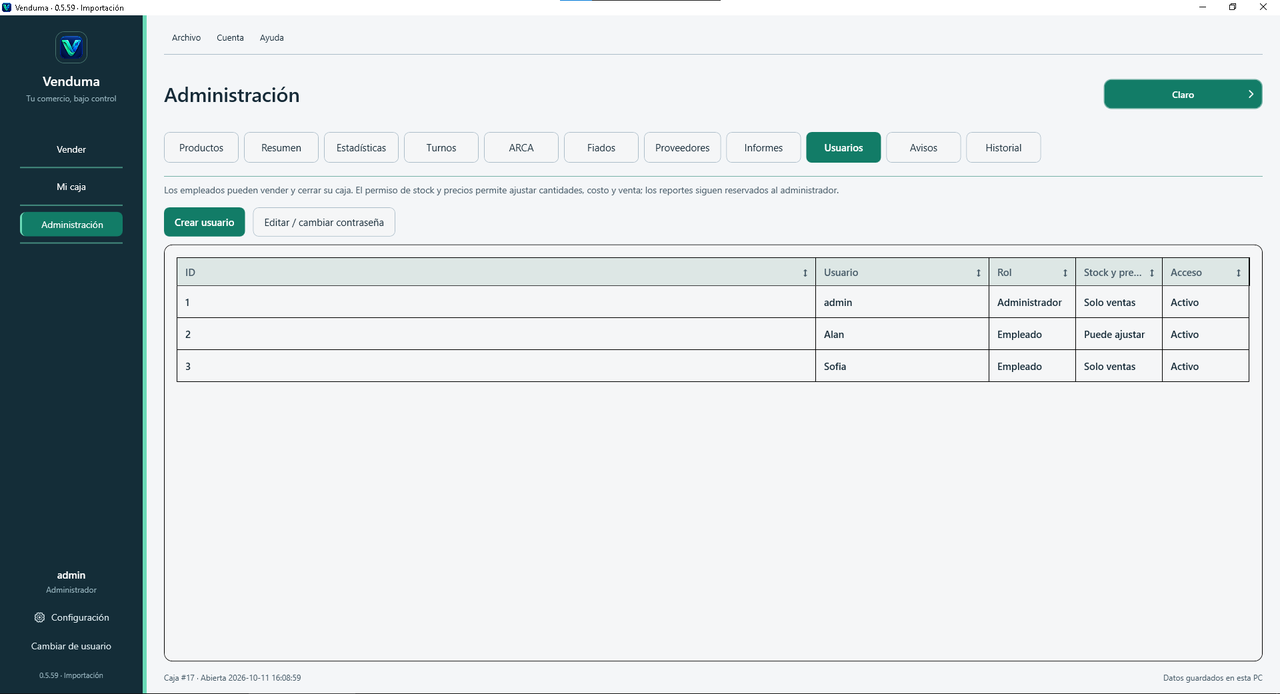
Task: Open the Cuenta menu
Action: pos(230,38)
